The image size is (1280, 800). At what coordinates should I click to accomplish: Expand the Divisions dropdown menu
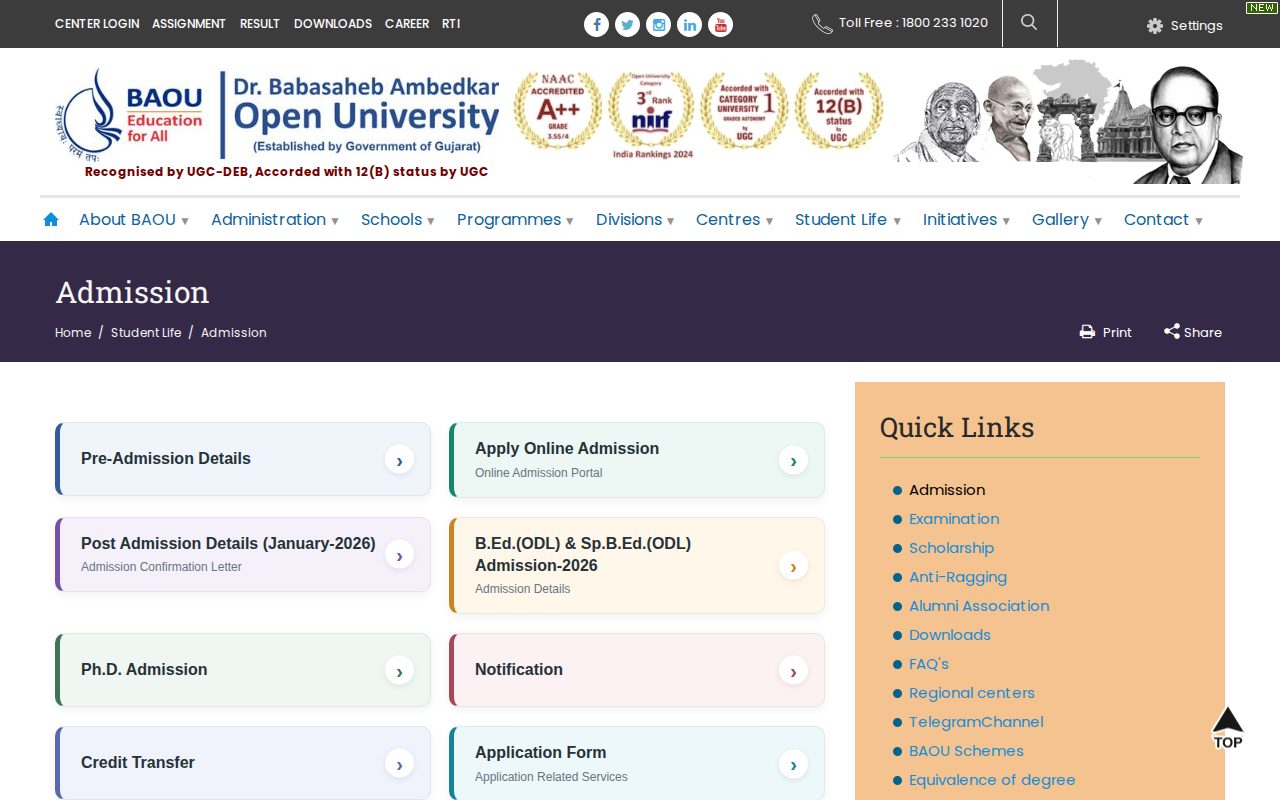(x=635, y=219)
